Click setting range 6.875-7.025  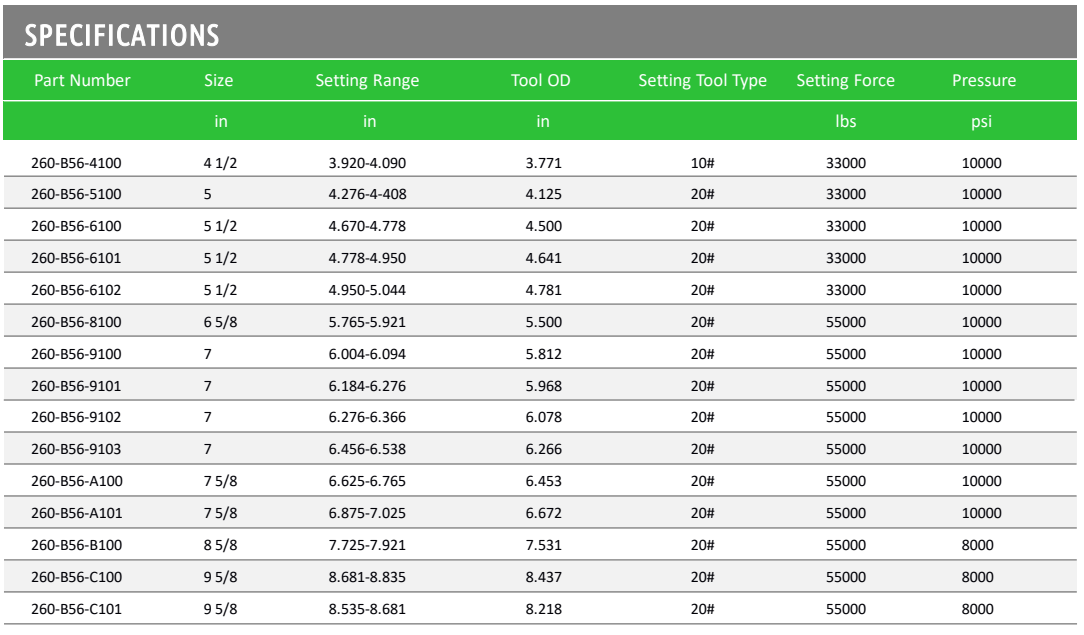(367, 513)
